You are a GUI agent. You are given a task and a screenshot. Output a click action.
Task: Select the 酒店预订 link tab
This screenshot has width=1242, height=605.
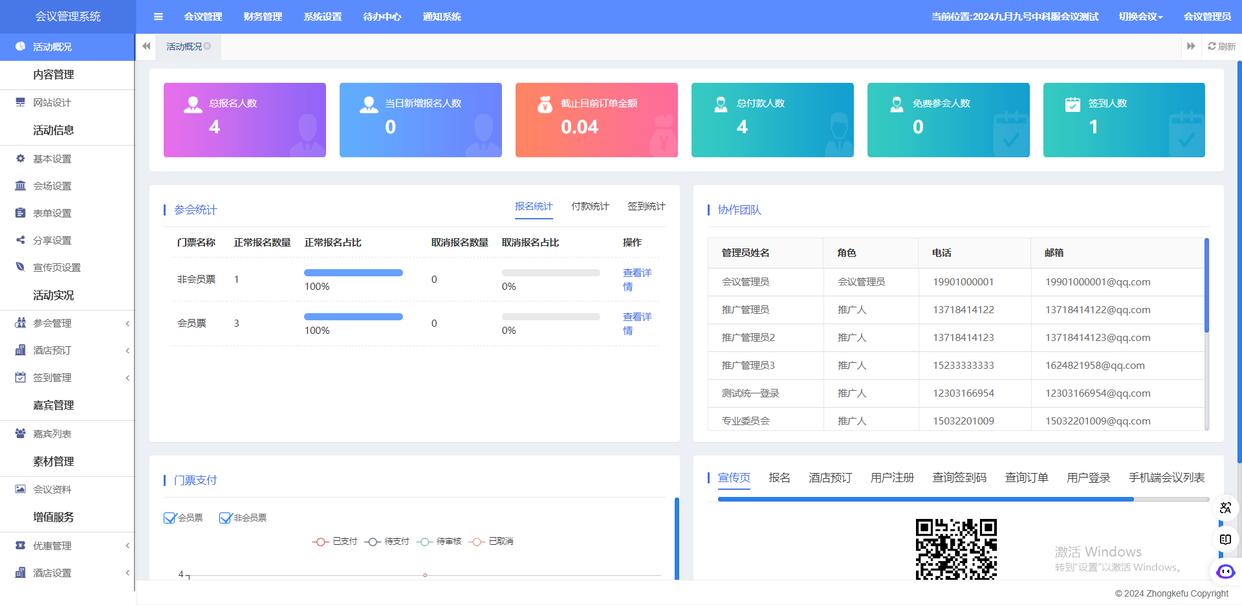830,478
